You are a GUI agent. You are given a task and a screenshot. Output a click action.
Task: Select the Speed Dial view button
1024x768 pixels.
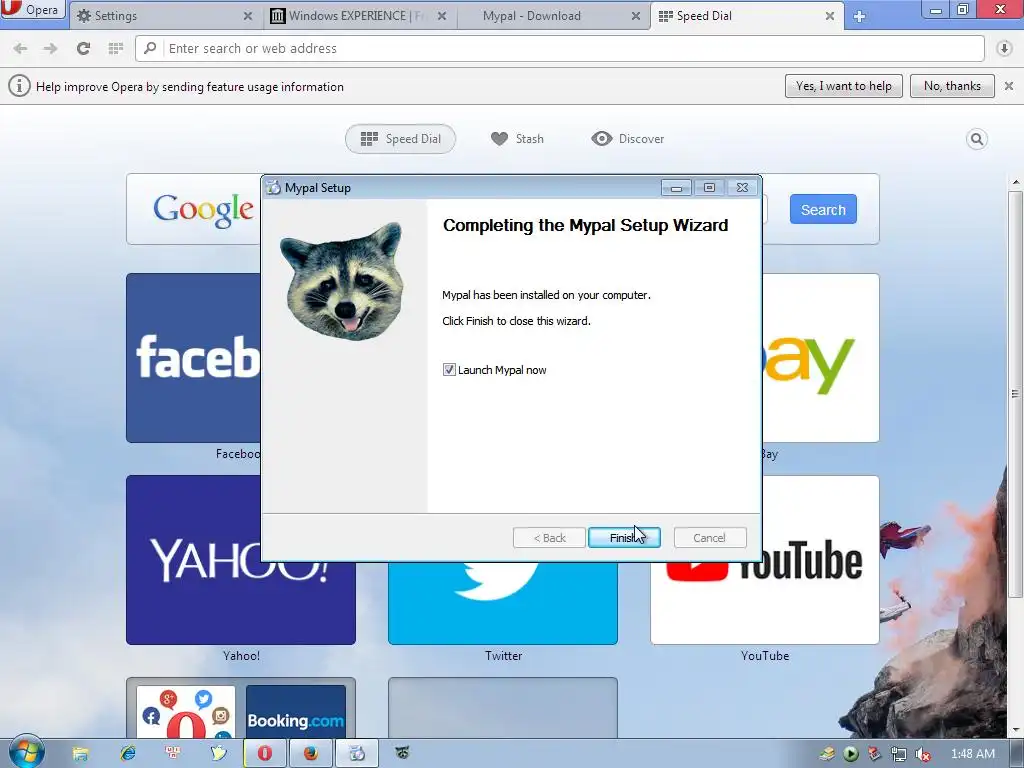click(400, 138)
